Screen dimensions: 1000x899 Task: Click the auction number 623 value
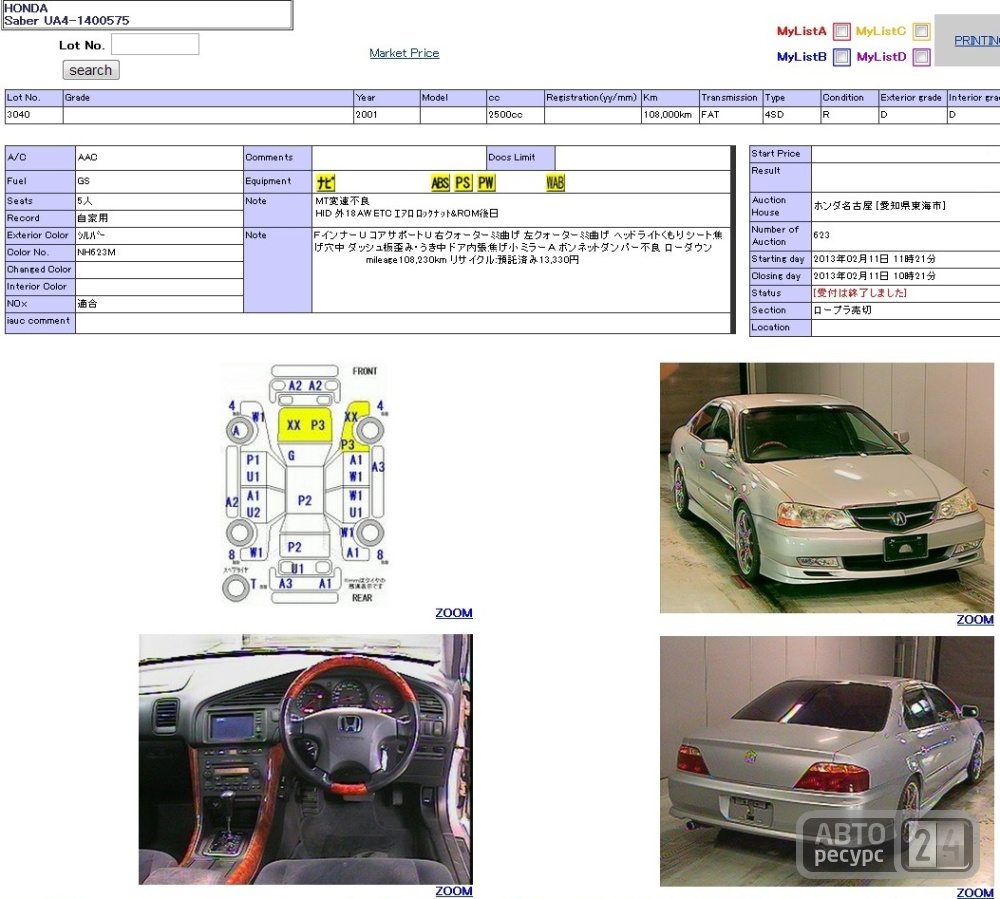pos(821,235)
